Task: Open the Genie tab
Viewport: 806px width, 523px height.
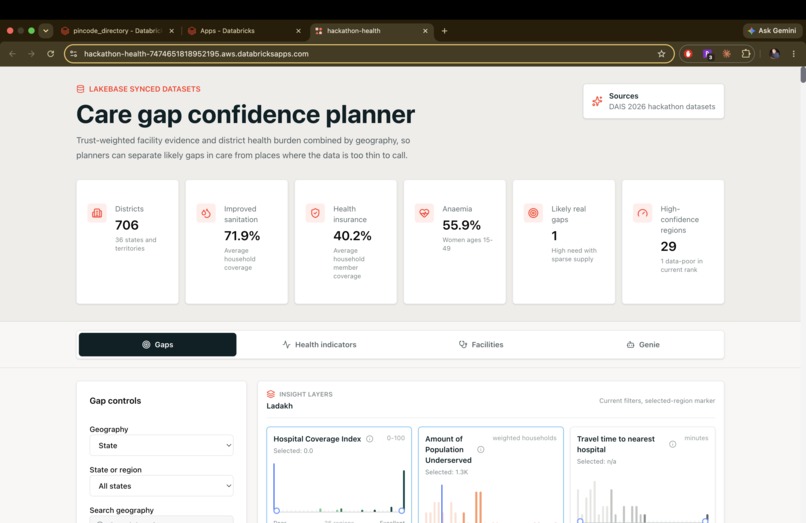Action: [x=643, y=345]
